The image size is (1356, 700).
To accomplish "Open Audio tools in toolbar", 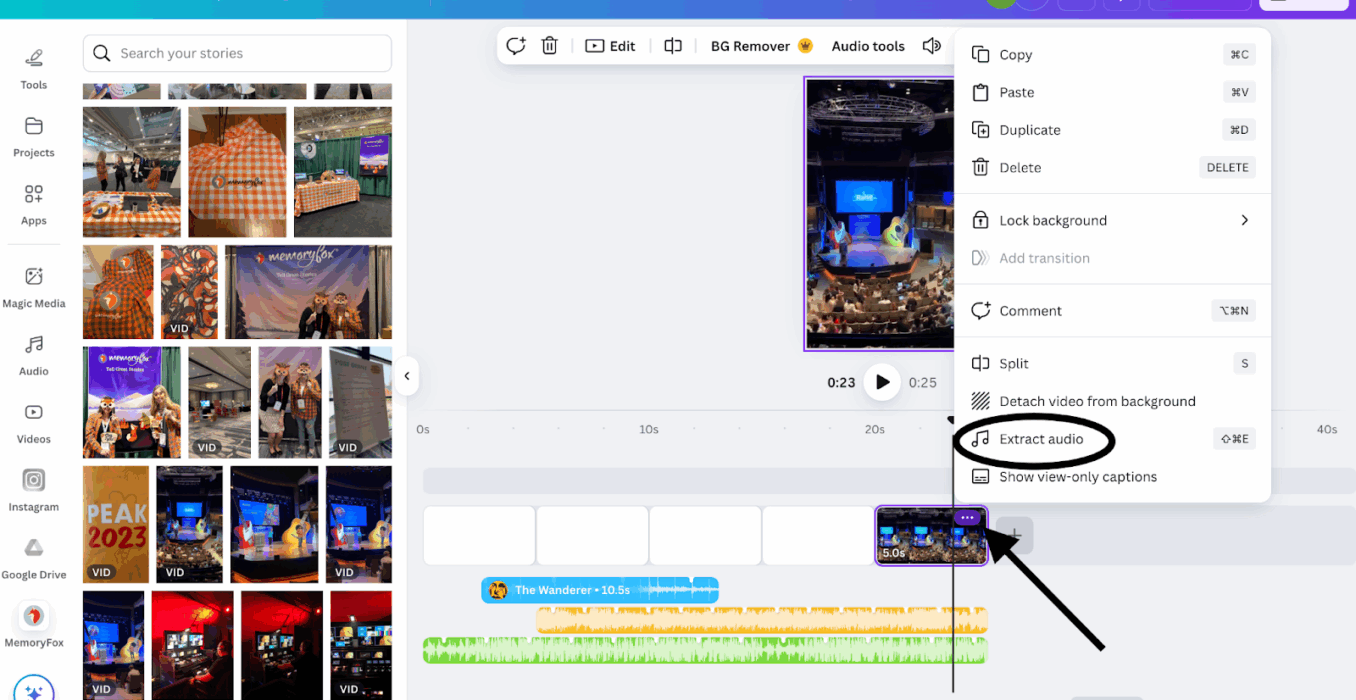I will tap(867, 46).
